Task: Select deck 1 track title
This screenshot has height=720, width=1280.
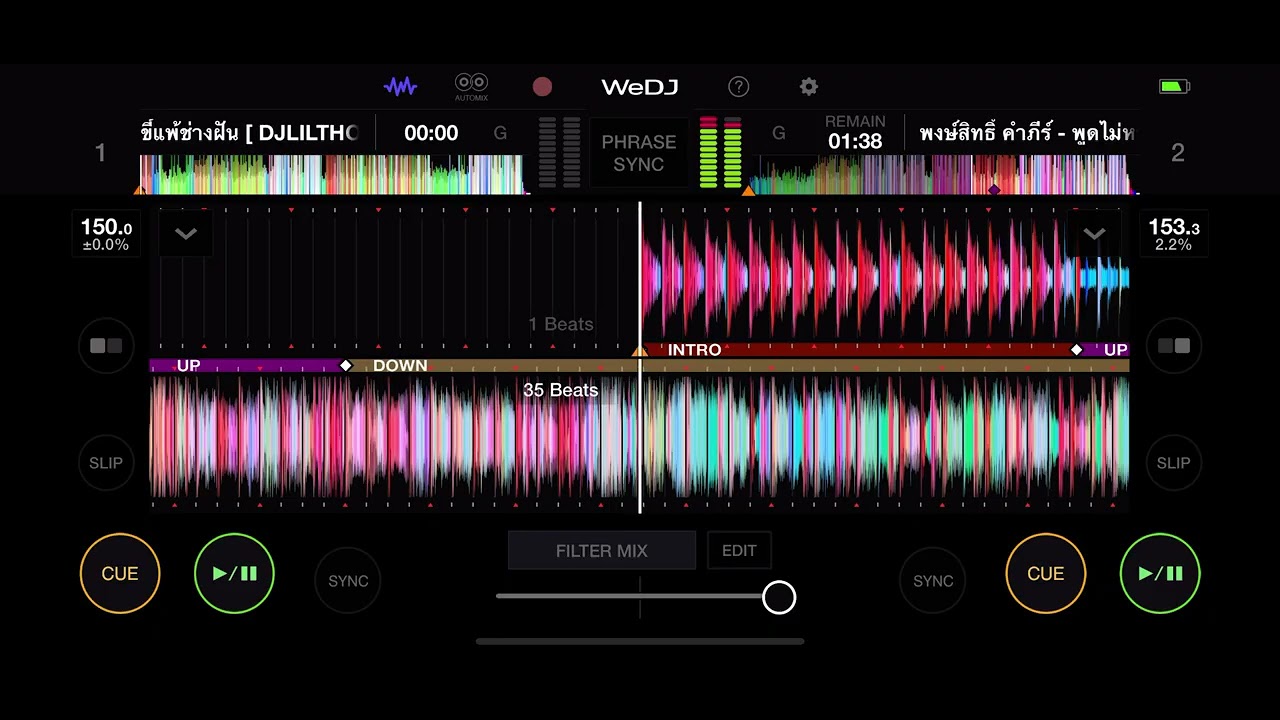Action: click(250, 133)
